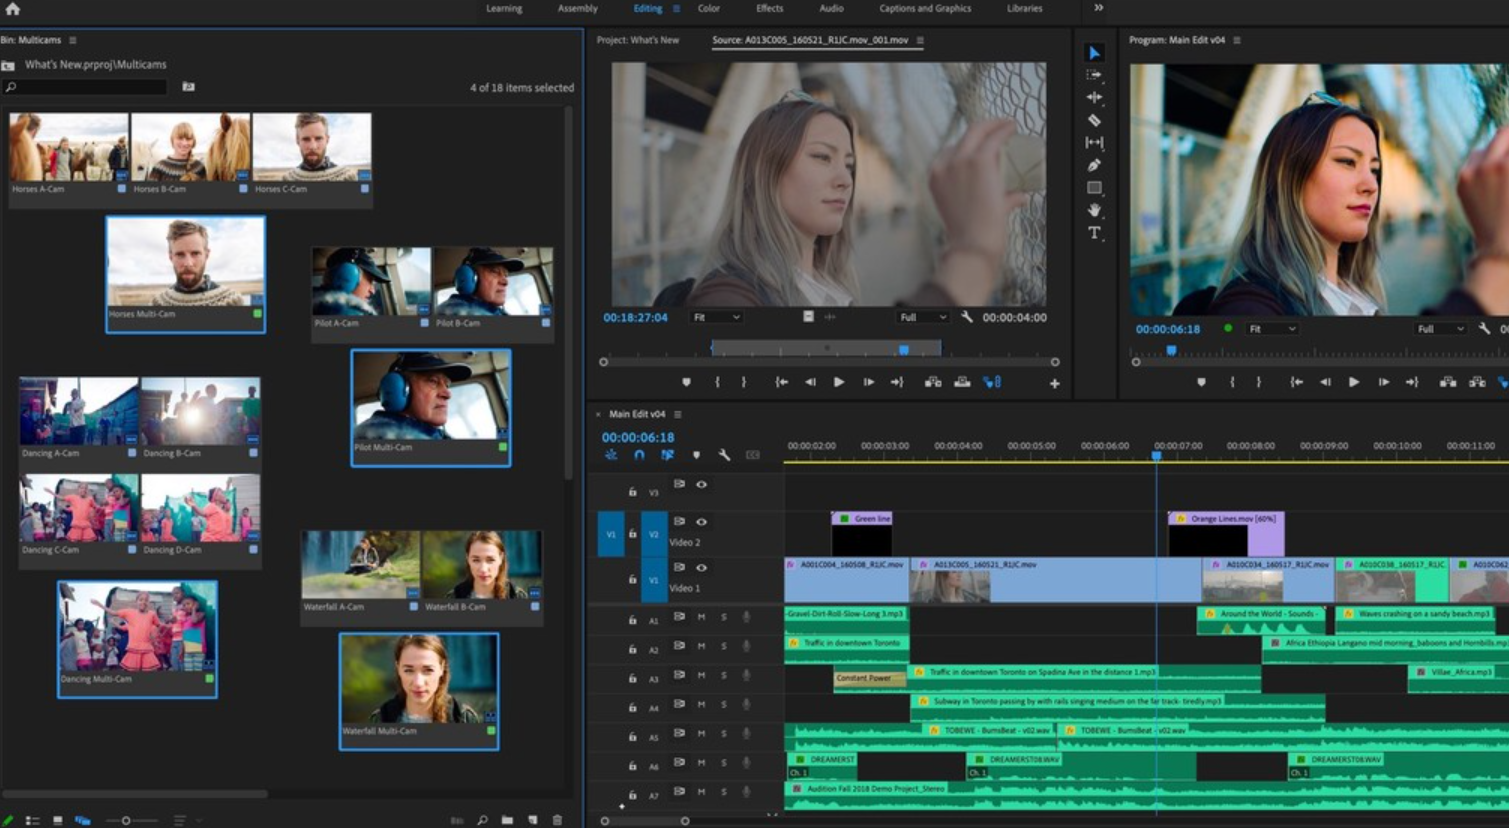The width and height of the screenshot is (1509, 828).
Task: Play the Source monitor clip
Action: [x=839, y=382]
